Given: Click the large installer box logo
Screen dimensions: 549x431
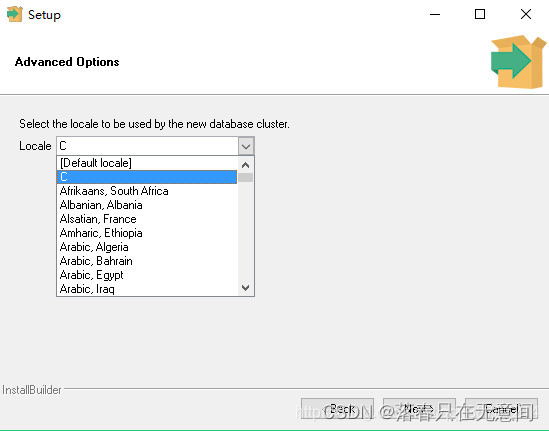Looking at the screenshot, I should coord(518,62).
